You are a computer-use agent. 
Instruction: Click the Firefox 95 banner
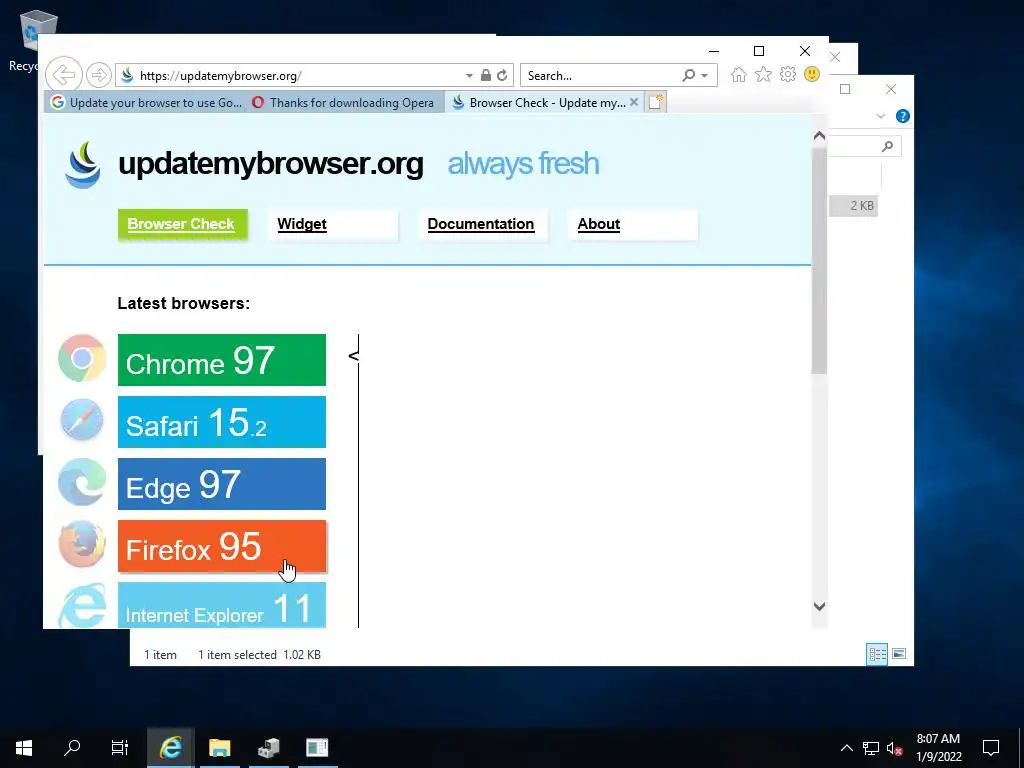(221, 546)
